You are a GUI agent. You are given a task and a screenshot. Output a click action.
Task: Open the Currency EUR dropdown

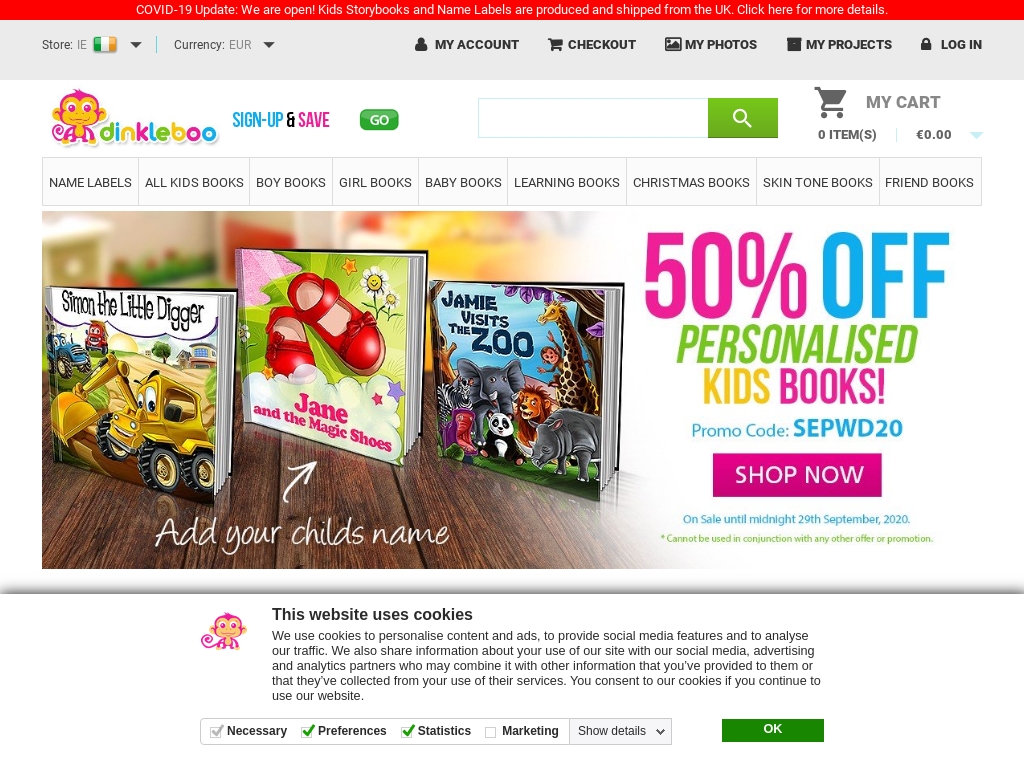(x=269, y=45)
